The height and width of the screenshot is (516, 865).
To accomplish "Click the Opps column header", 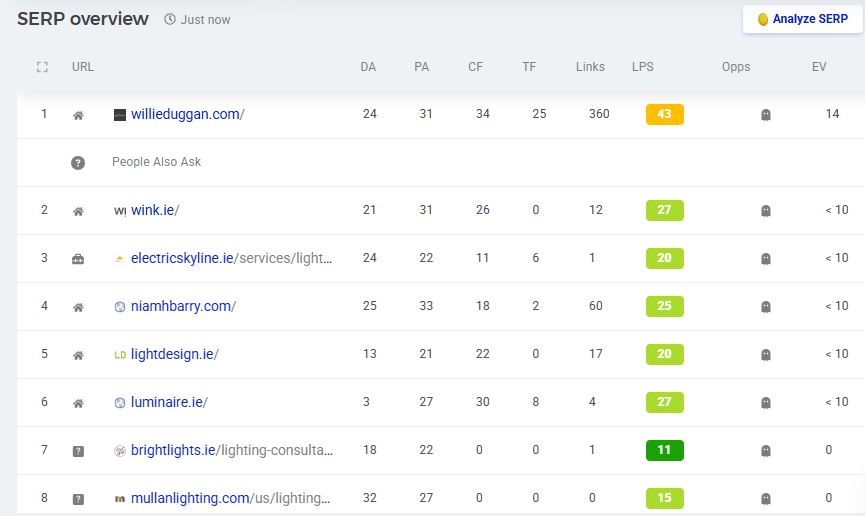I will 735,67.
